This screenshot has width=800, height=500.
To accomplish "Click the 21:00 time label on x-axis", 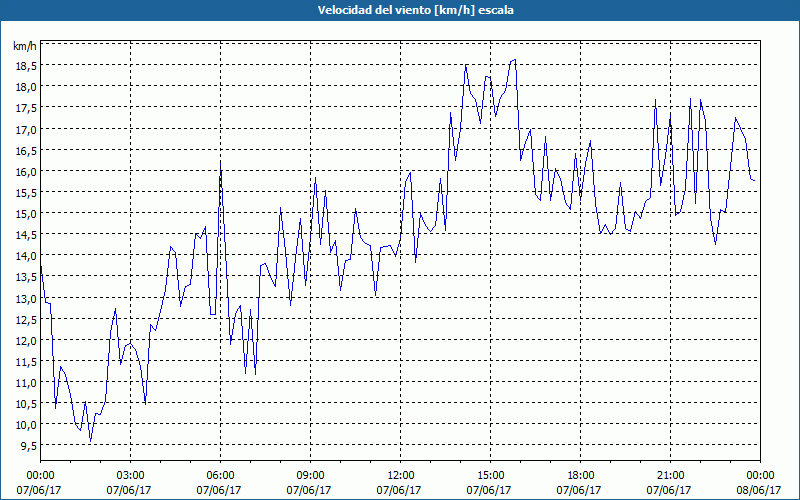I will pyautogui.click(x=670, y=476).
